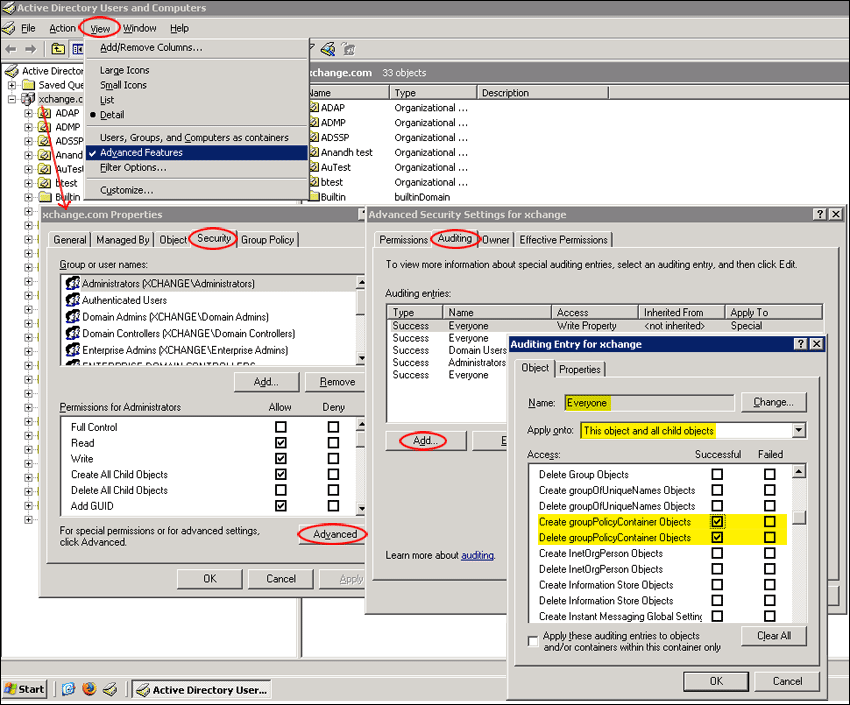This screenshot has width=850, height=705.
Task: Open the Apply onto dropdown
Action: click(797, 431)
